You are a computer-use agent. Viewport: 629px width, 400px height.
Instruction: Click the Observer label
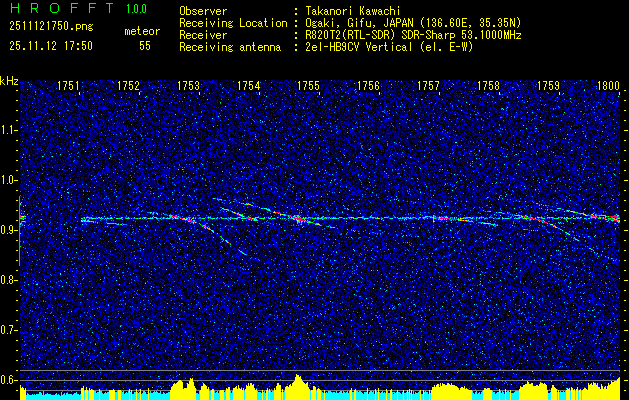tap(203, 11)
